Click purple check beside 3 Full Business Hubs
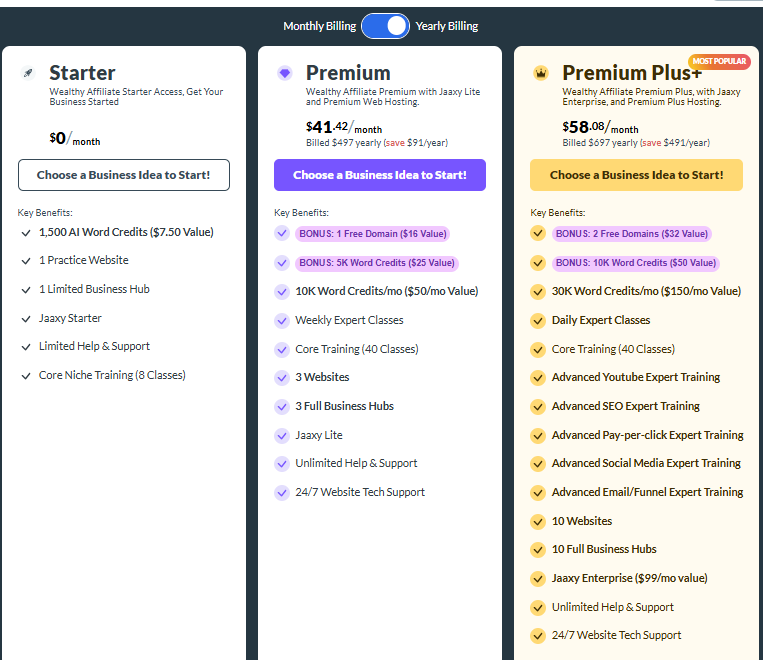 click(x=282, y=406)
